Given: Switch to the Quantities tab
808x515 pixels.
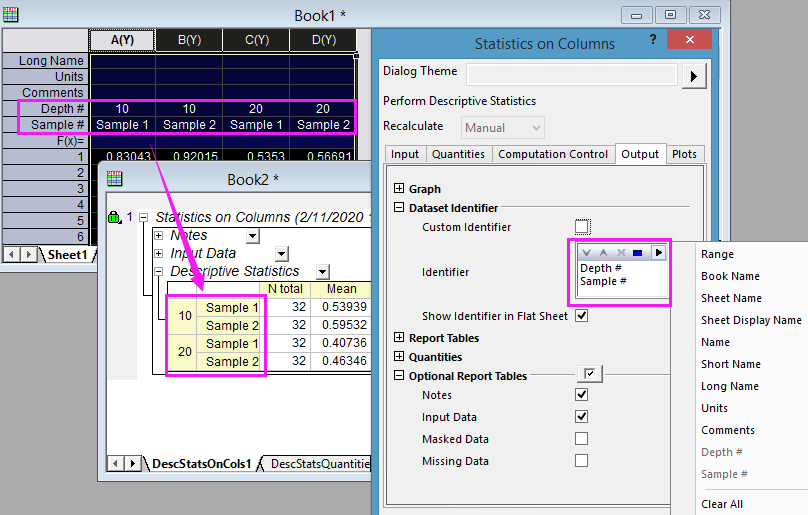Looking at the screenshot, I should [458, 154].
